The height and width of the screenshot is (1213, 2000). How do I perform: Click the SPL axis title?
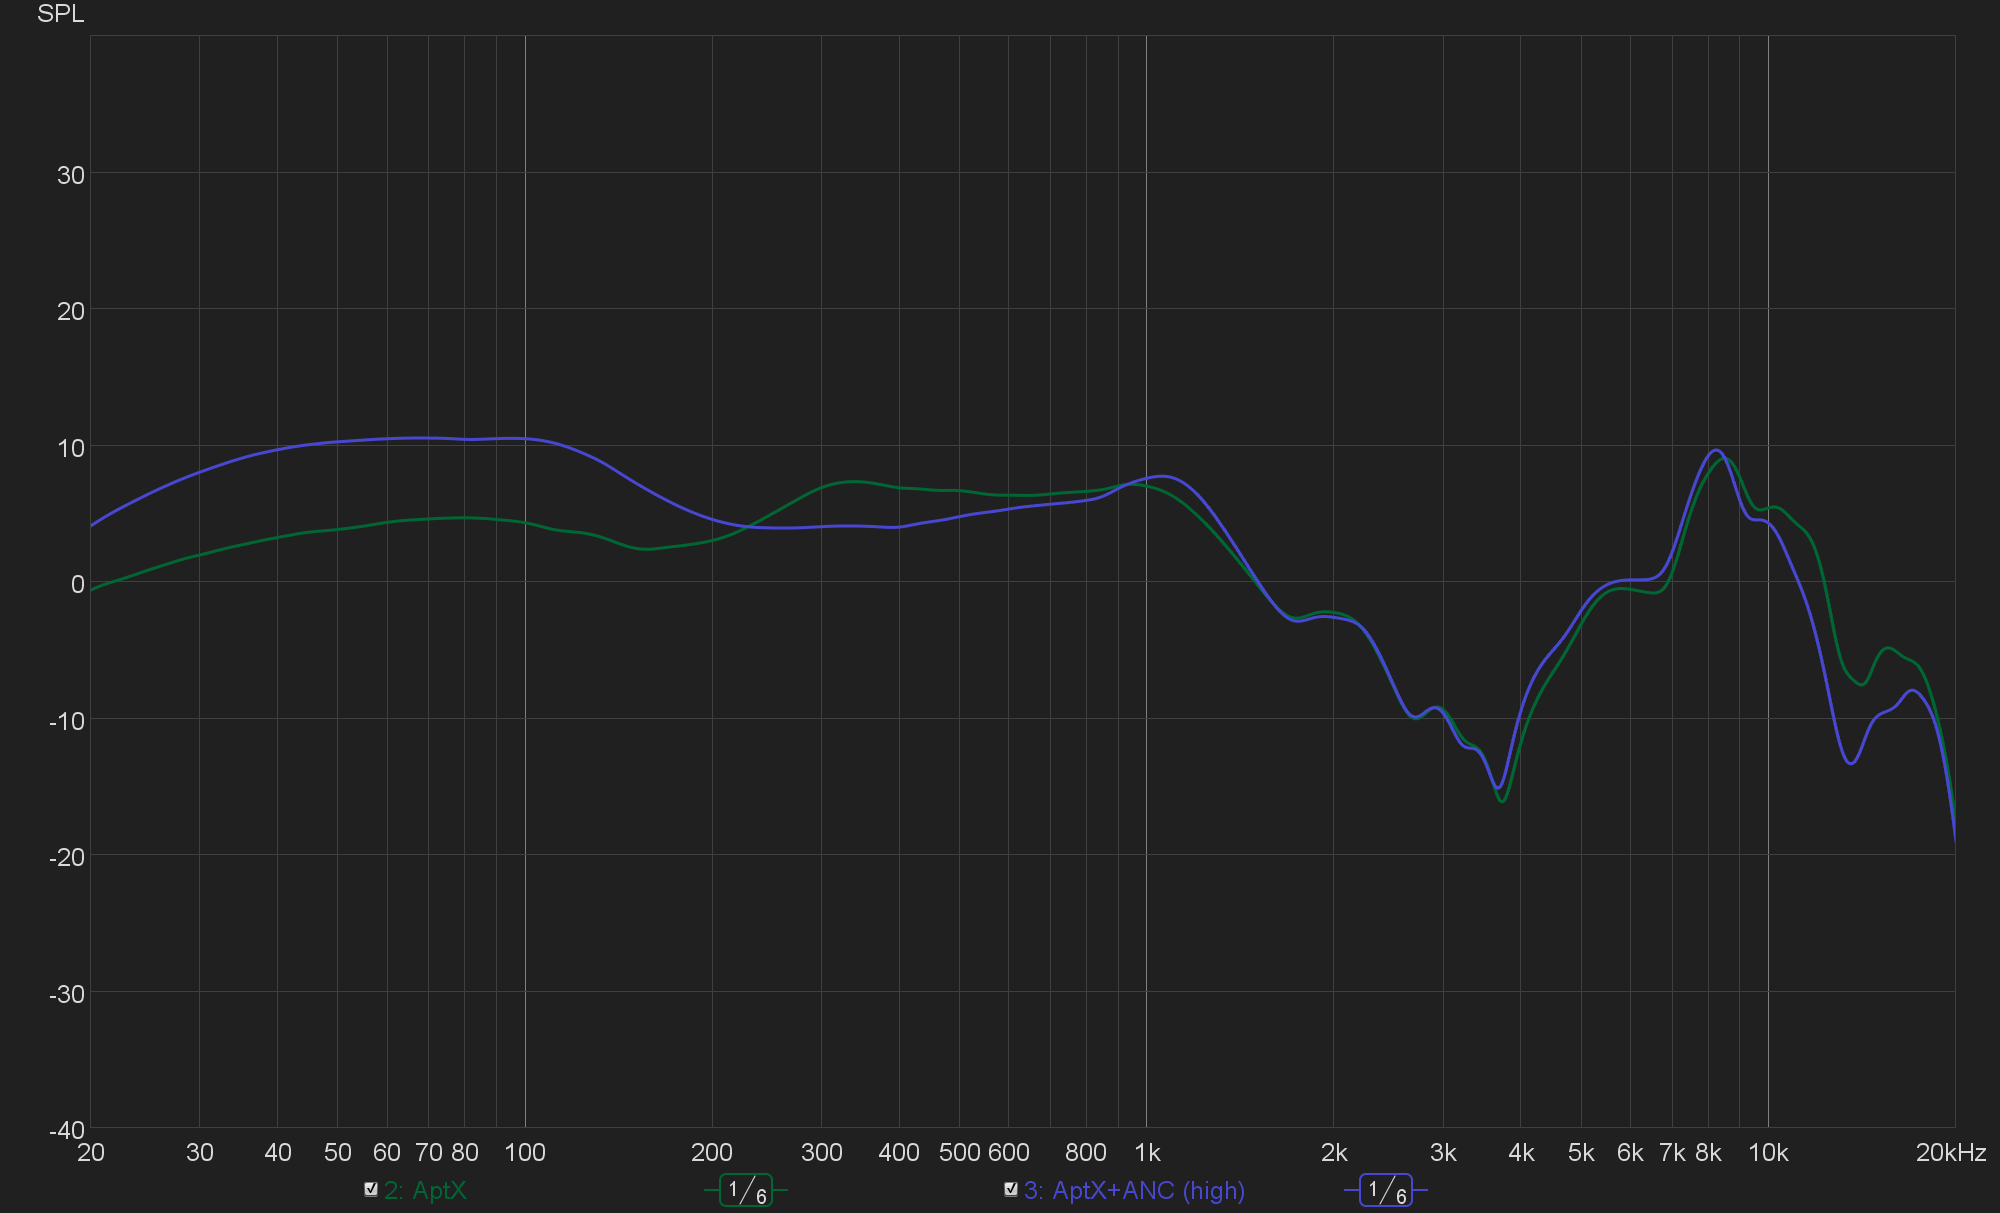click(60, 14)
